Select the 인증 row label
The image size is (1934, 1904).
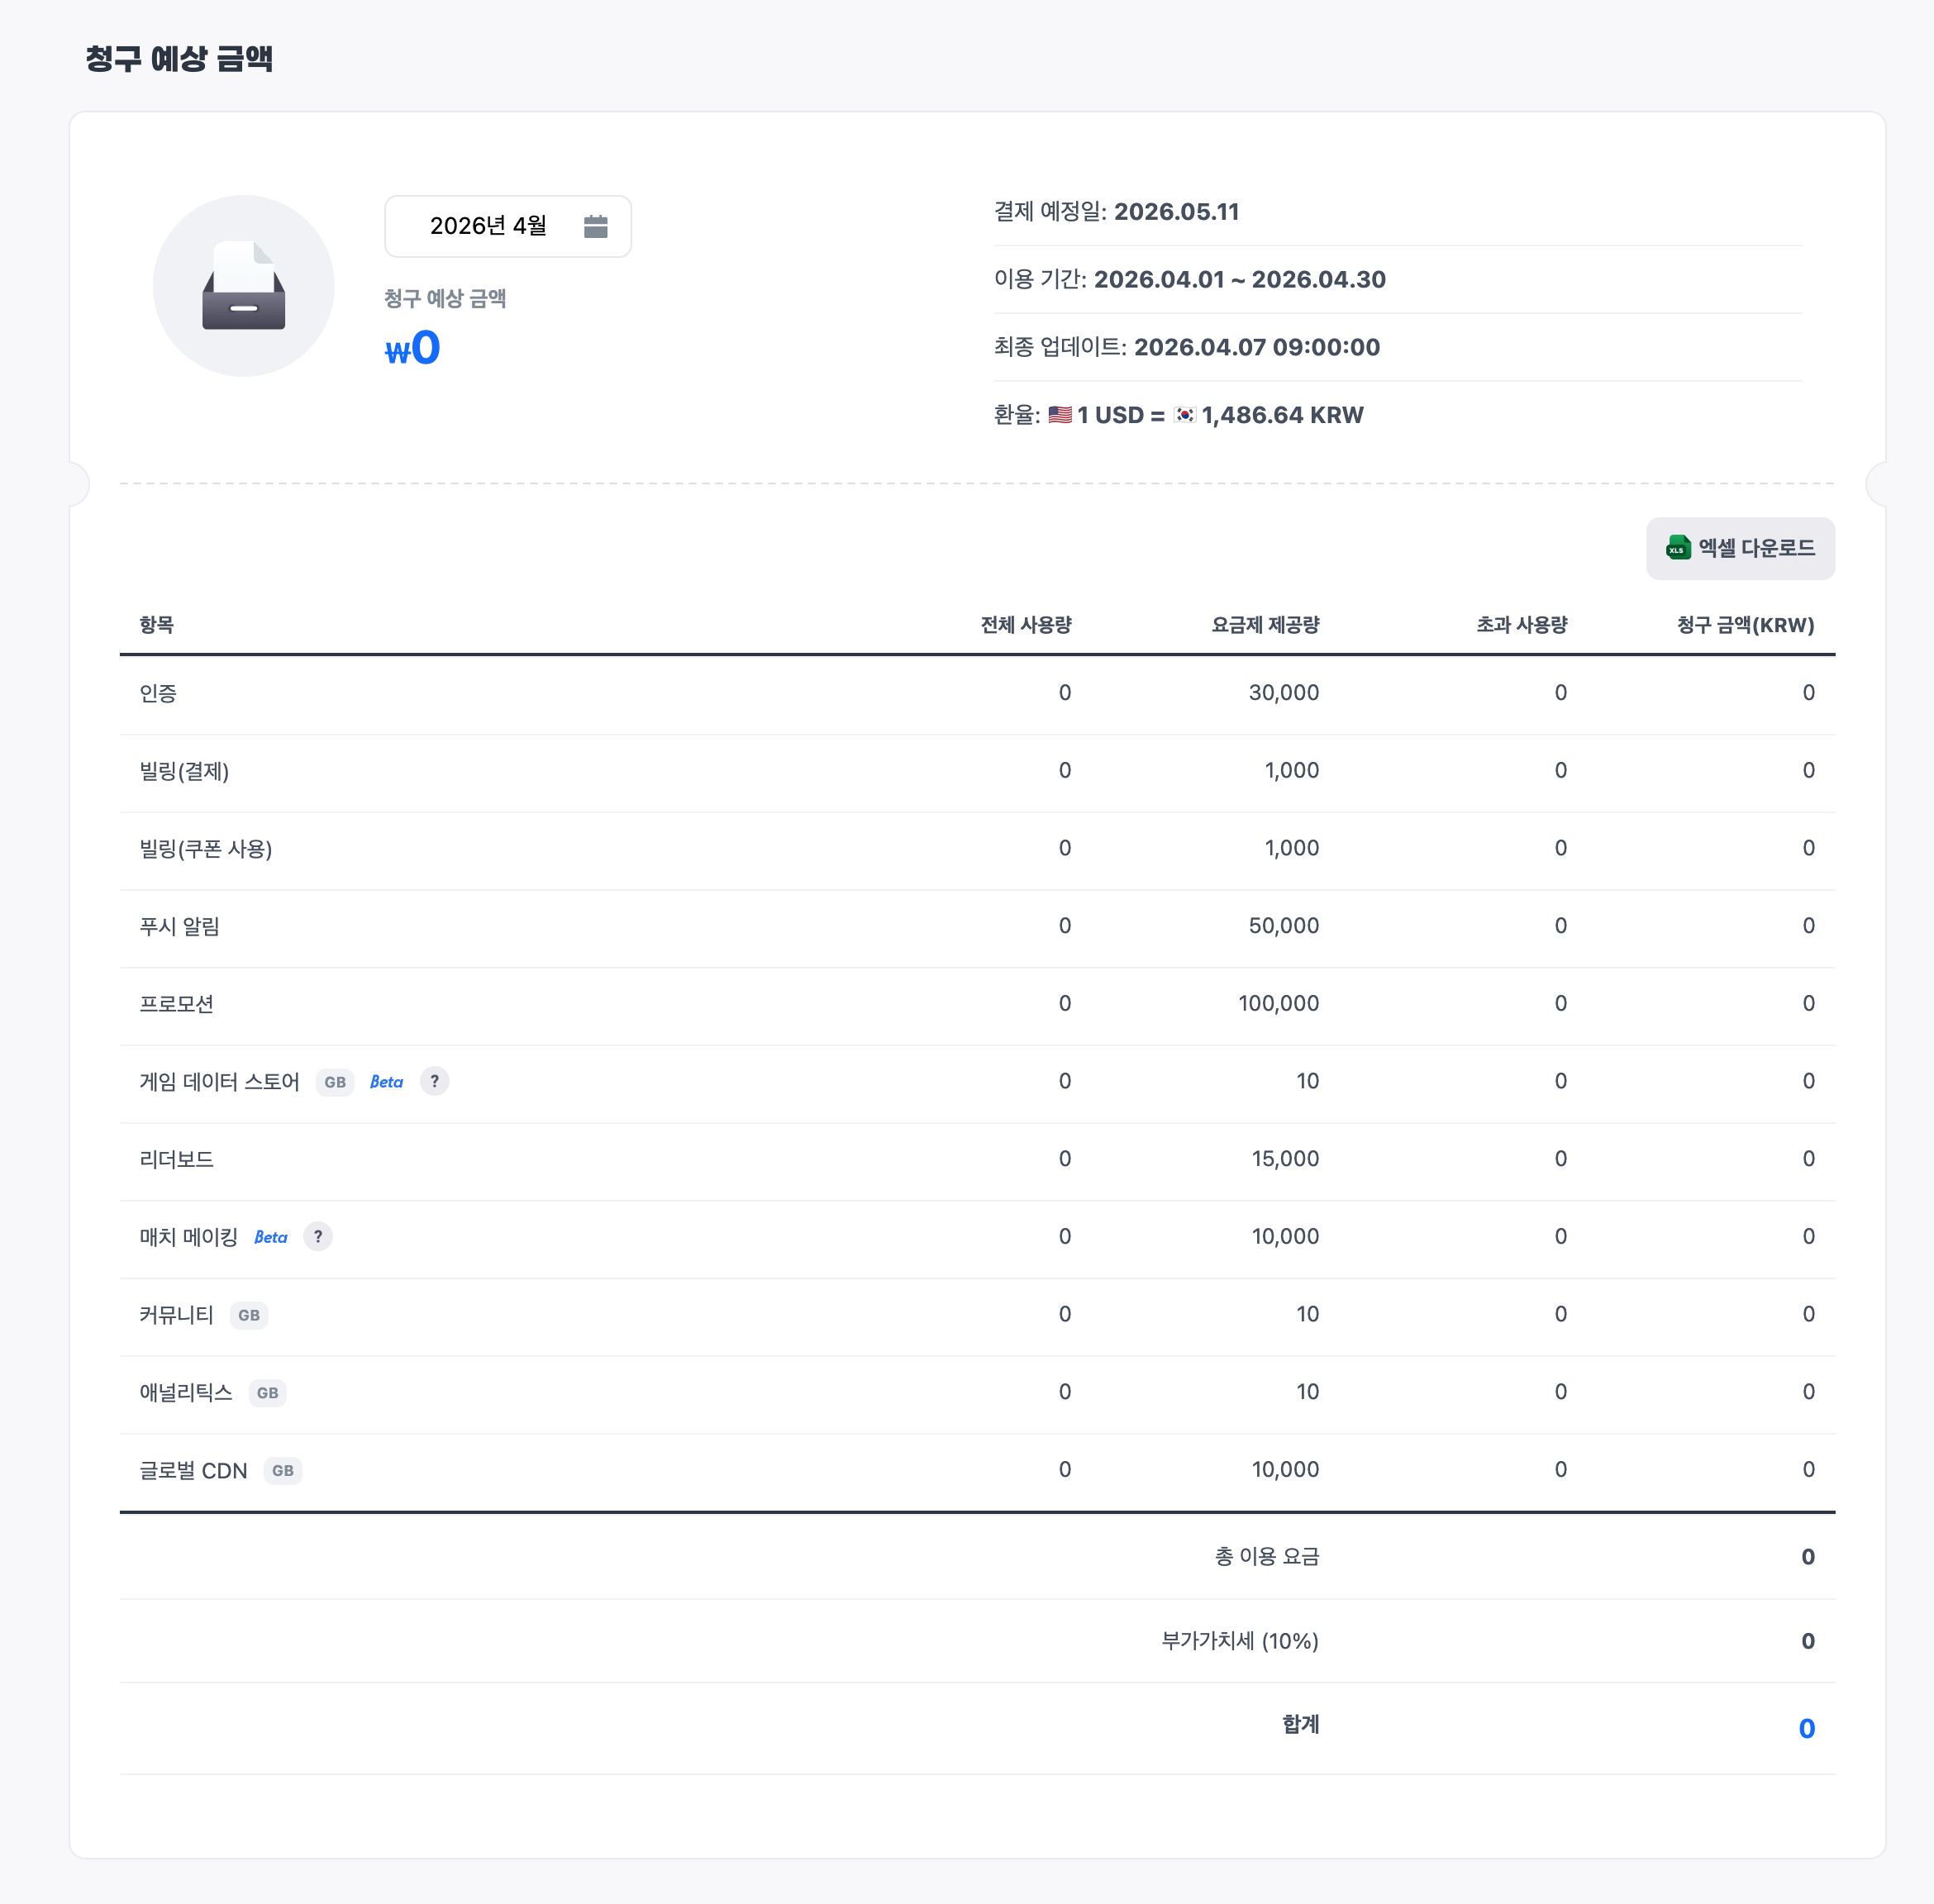click(x=158, y=693)
